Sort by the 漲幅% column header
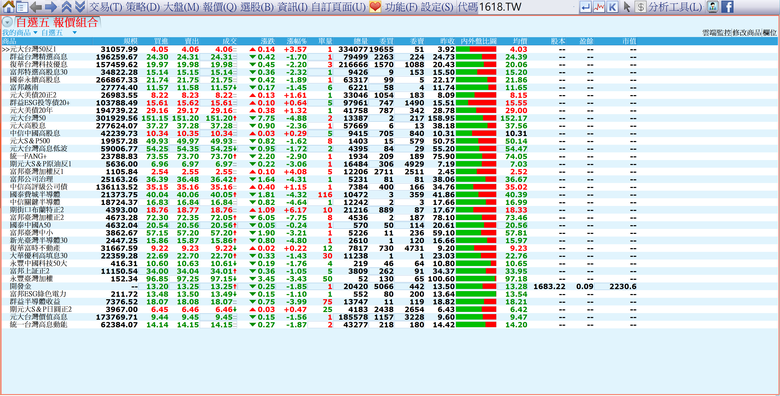 pyautogui.click(x=297, y=41)
